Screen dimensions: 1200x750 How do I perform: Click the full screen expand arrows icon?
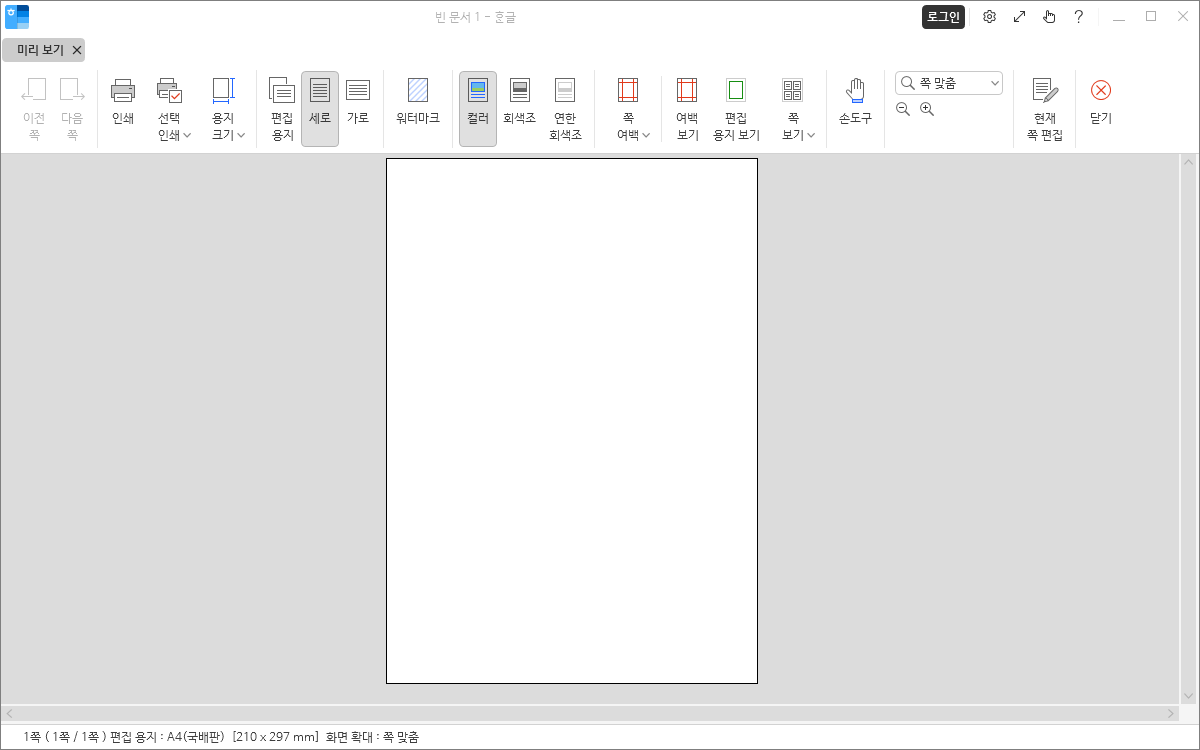1019,17
